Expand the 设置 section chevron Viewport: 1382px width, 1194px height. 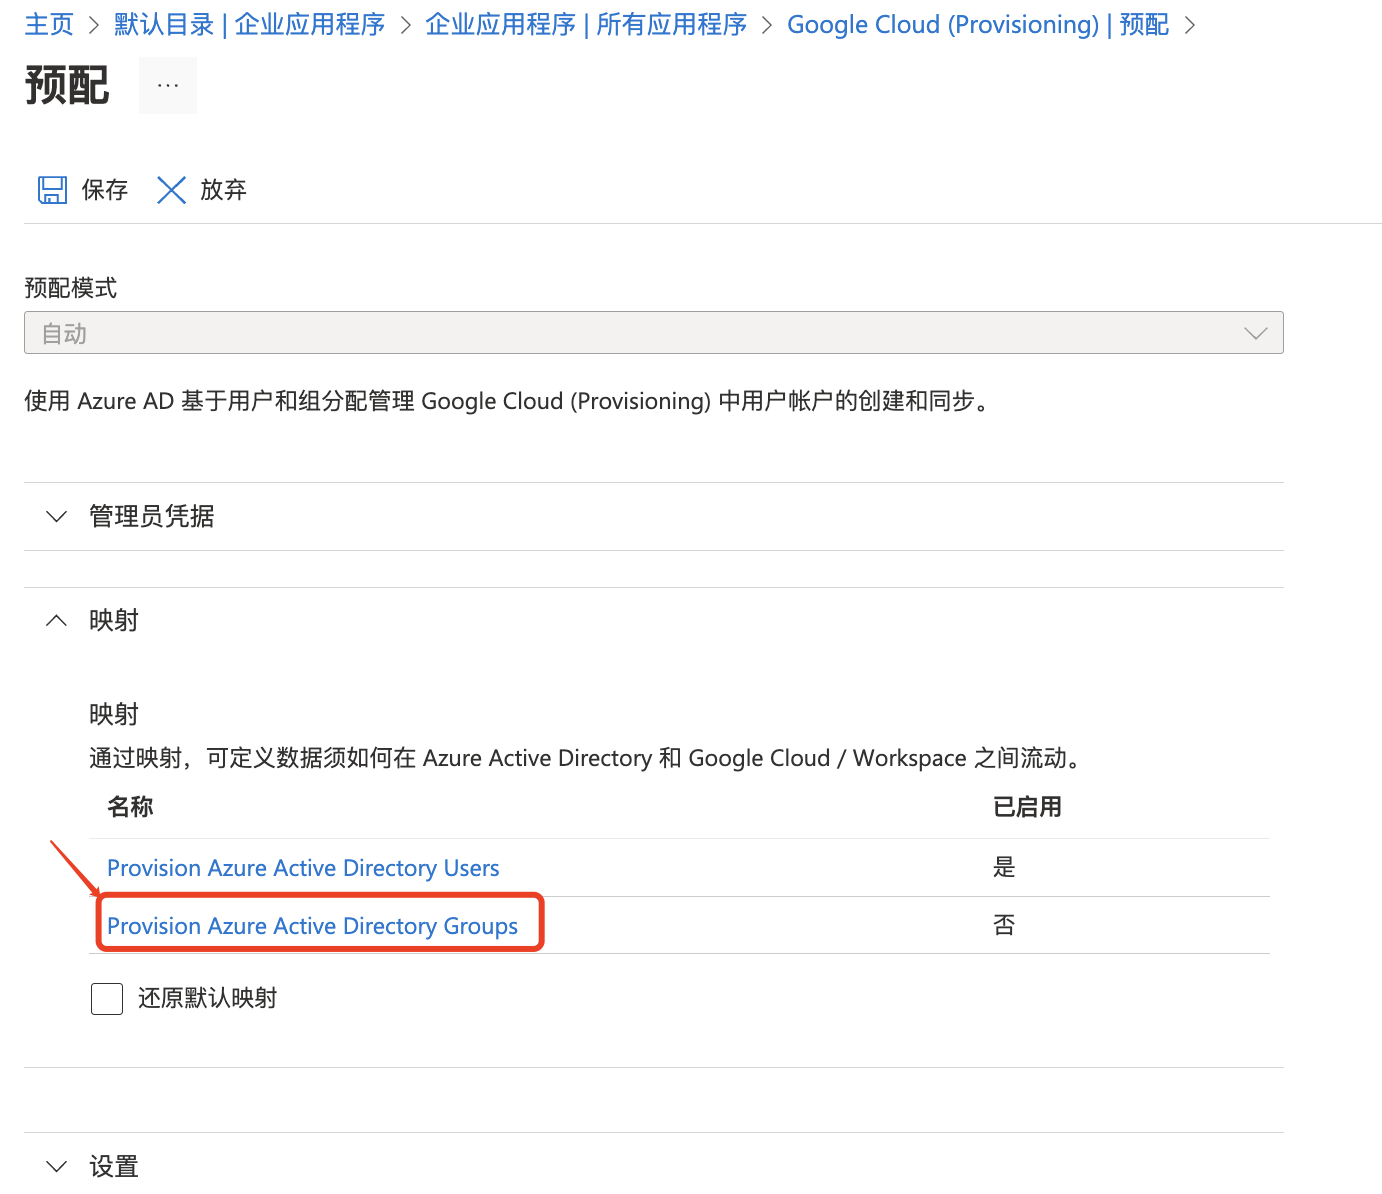click(57, 1167)
